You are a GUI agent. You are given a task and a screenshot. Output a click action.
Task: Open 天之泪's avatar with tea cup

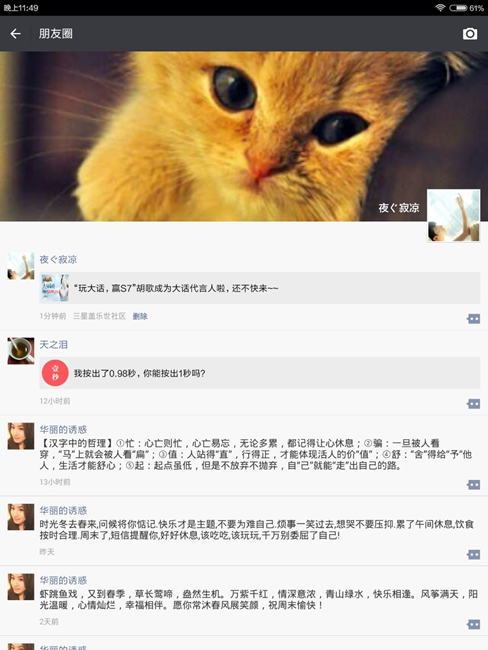[x=21, y=351]
